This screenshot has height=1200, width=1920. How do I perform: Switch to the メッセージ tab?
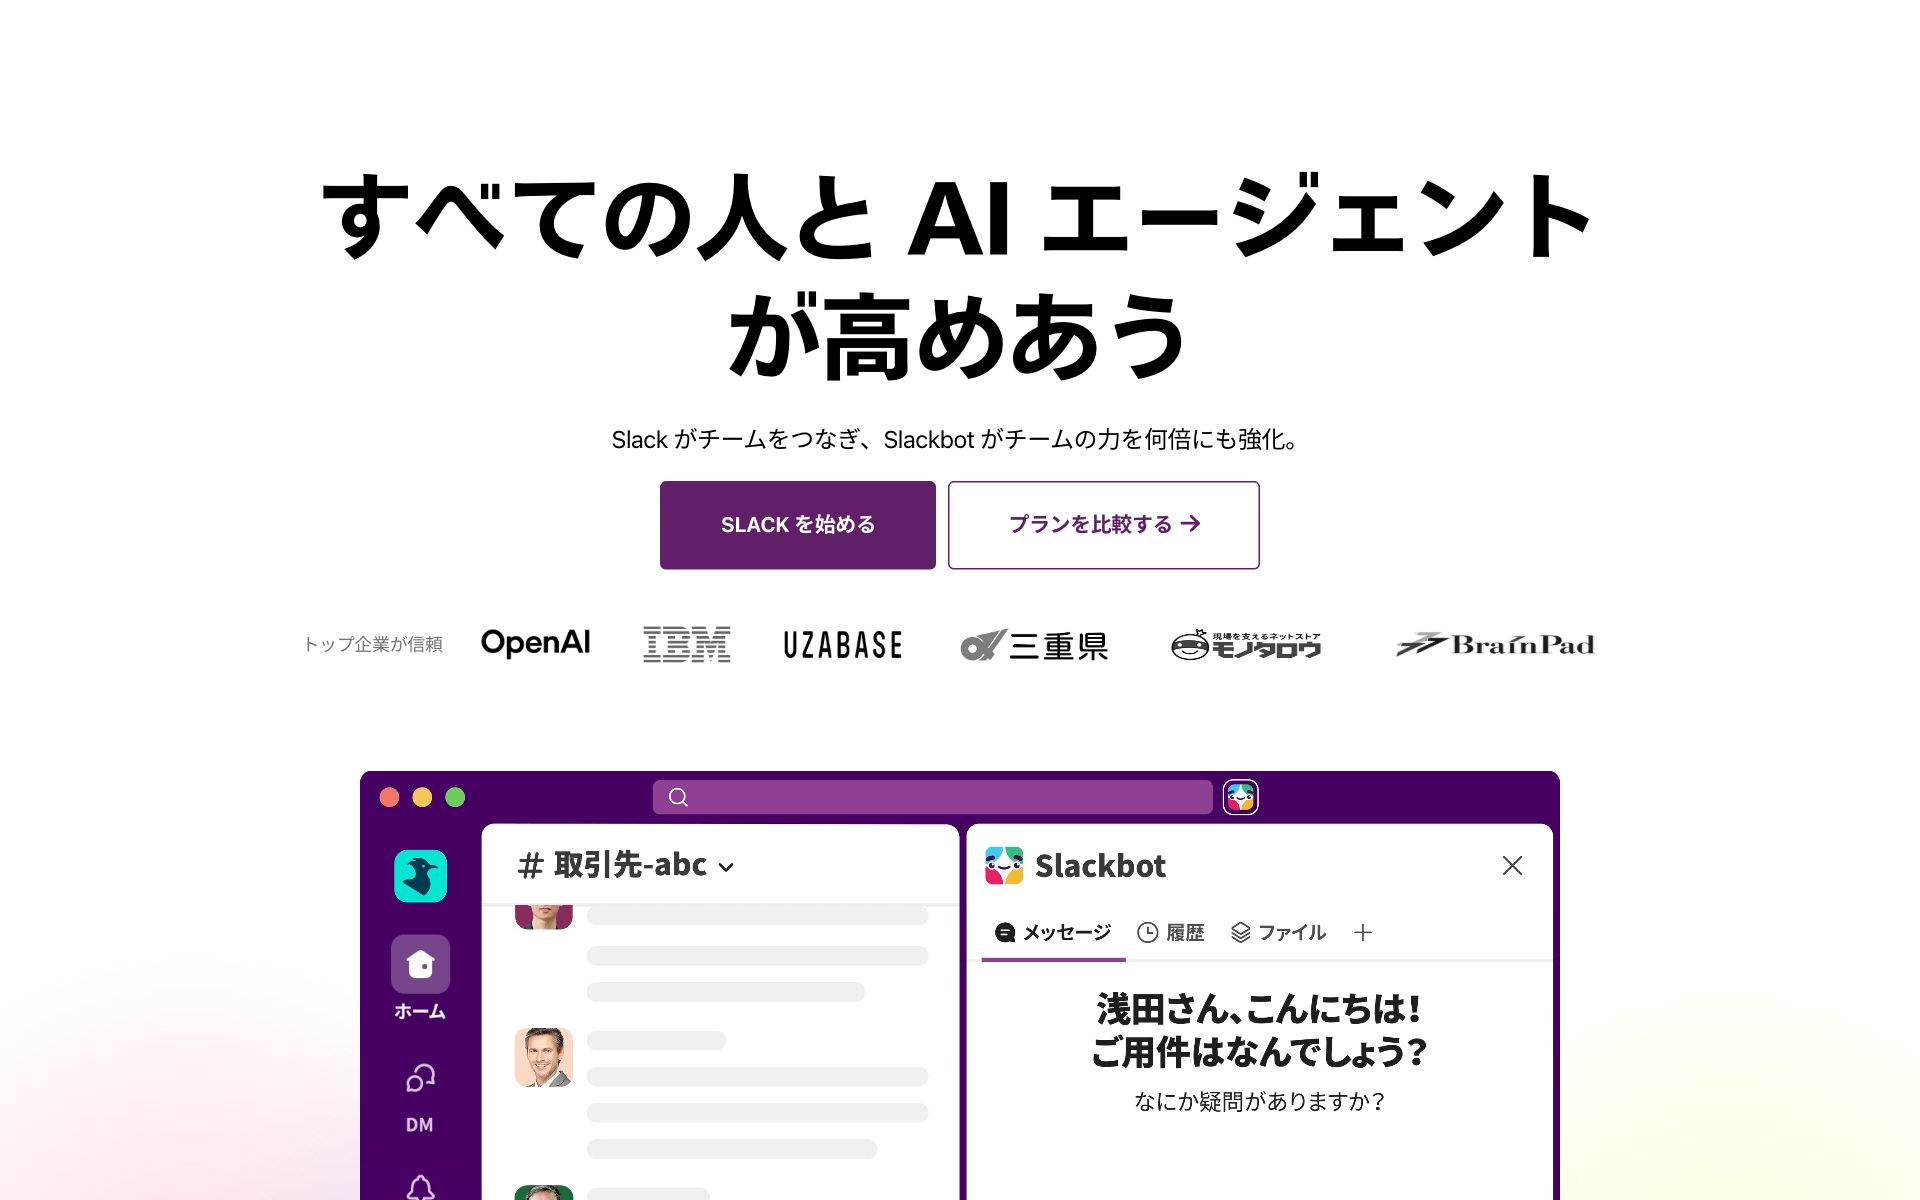[x=1053, y=933]
